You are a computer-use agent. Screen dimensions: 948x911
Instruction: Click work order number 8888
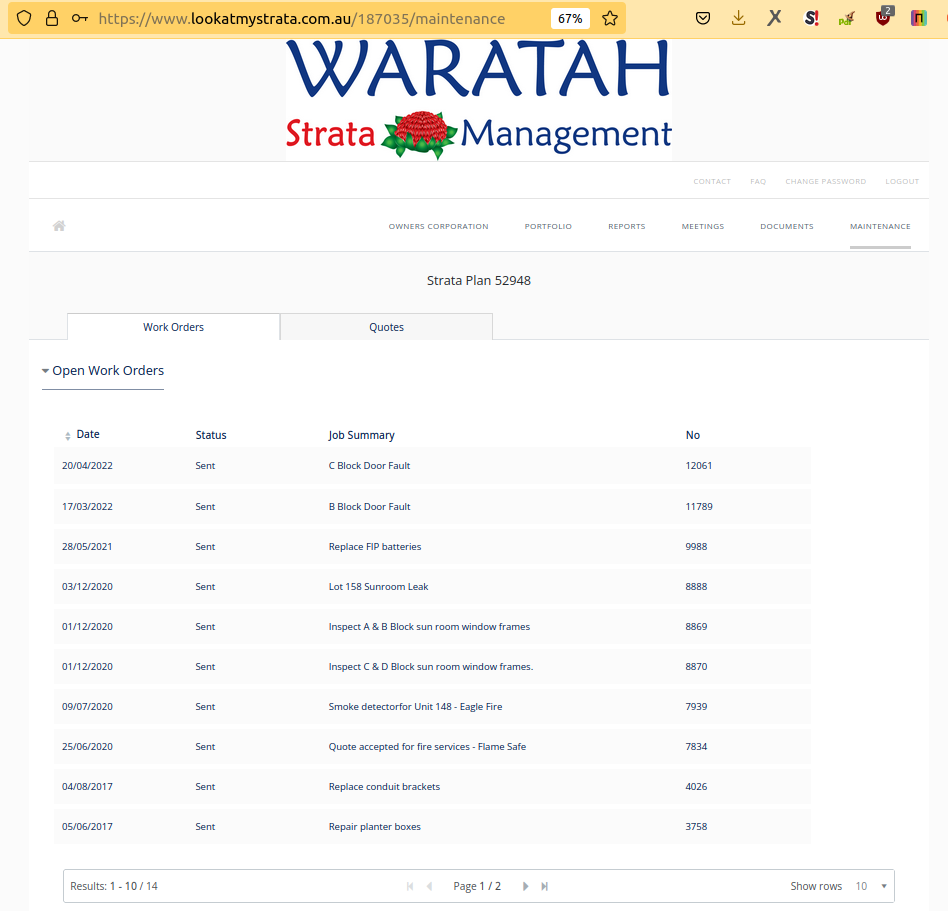pyautogui.click(x=696, y=586)
